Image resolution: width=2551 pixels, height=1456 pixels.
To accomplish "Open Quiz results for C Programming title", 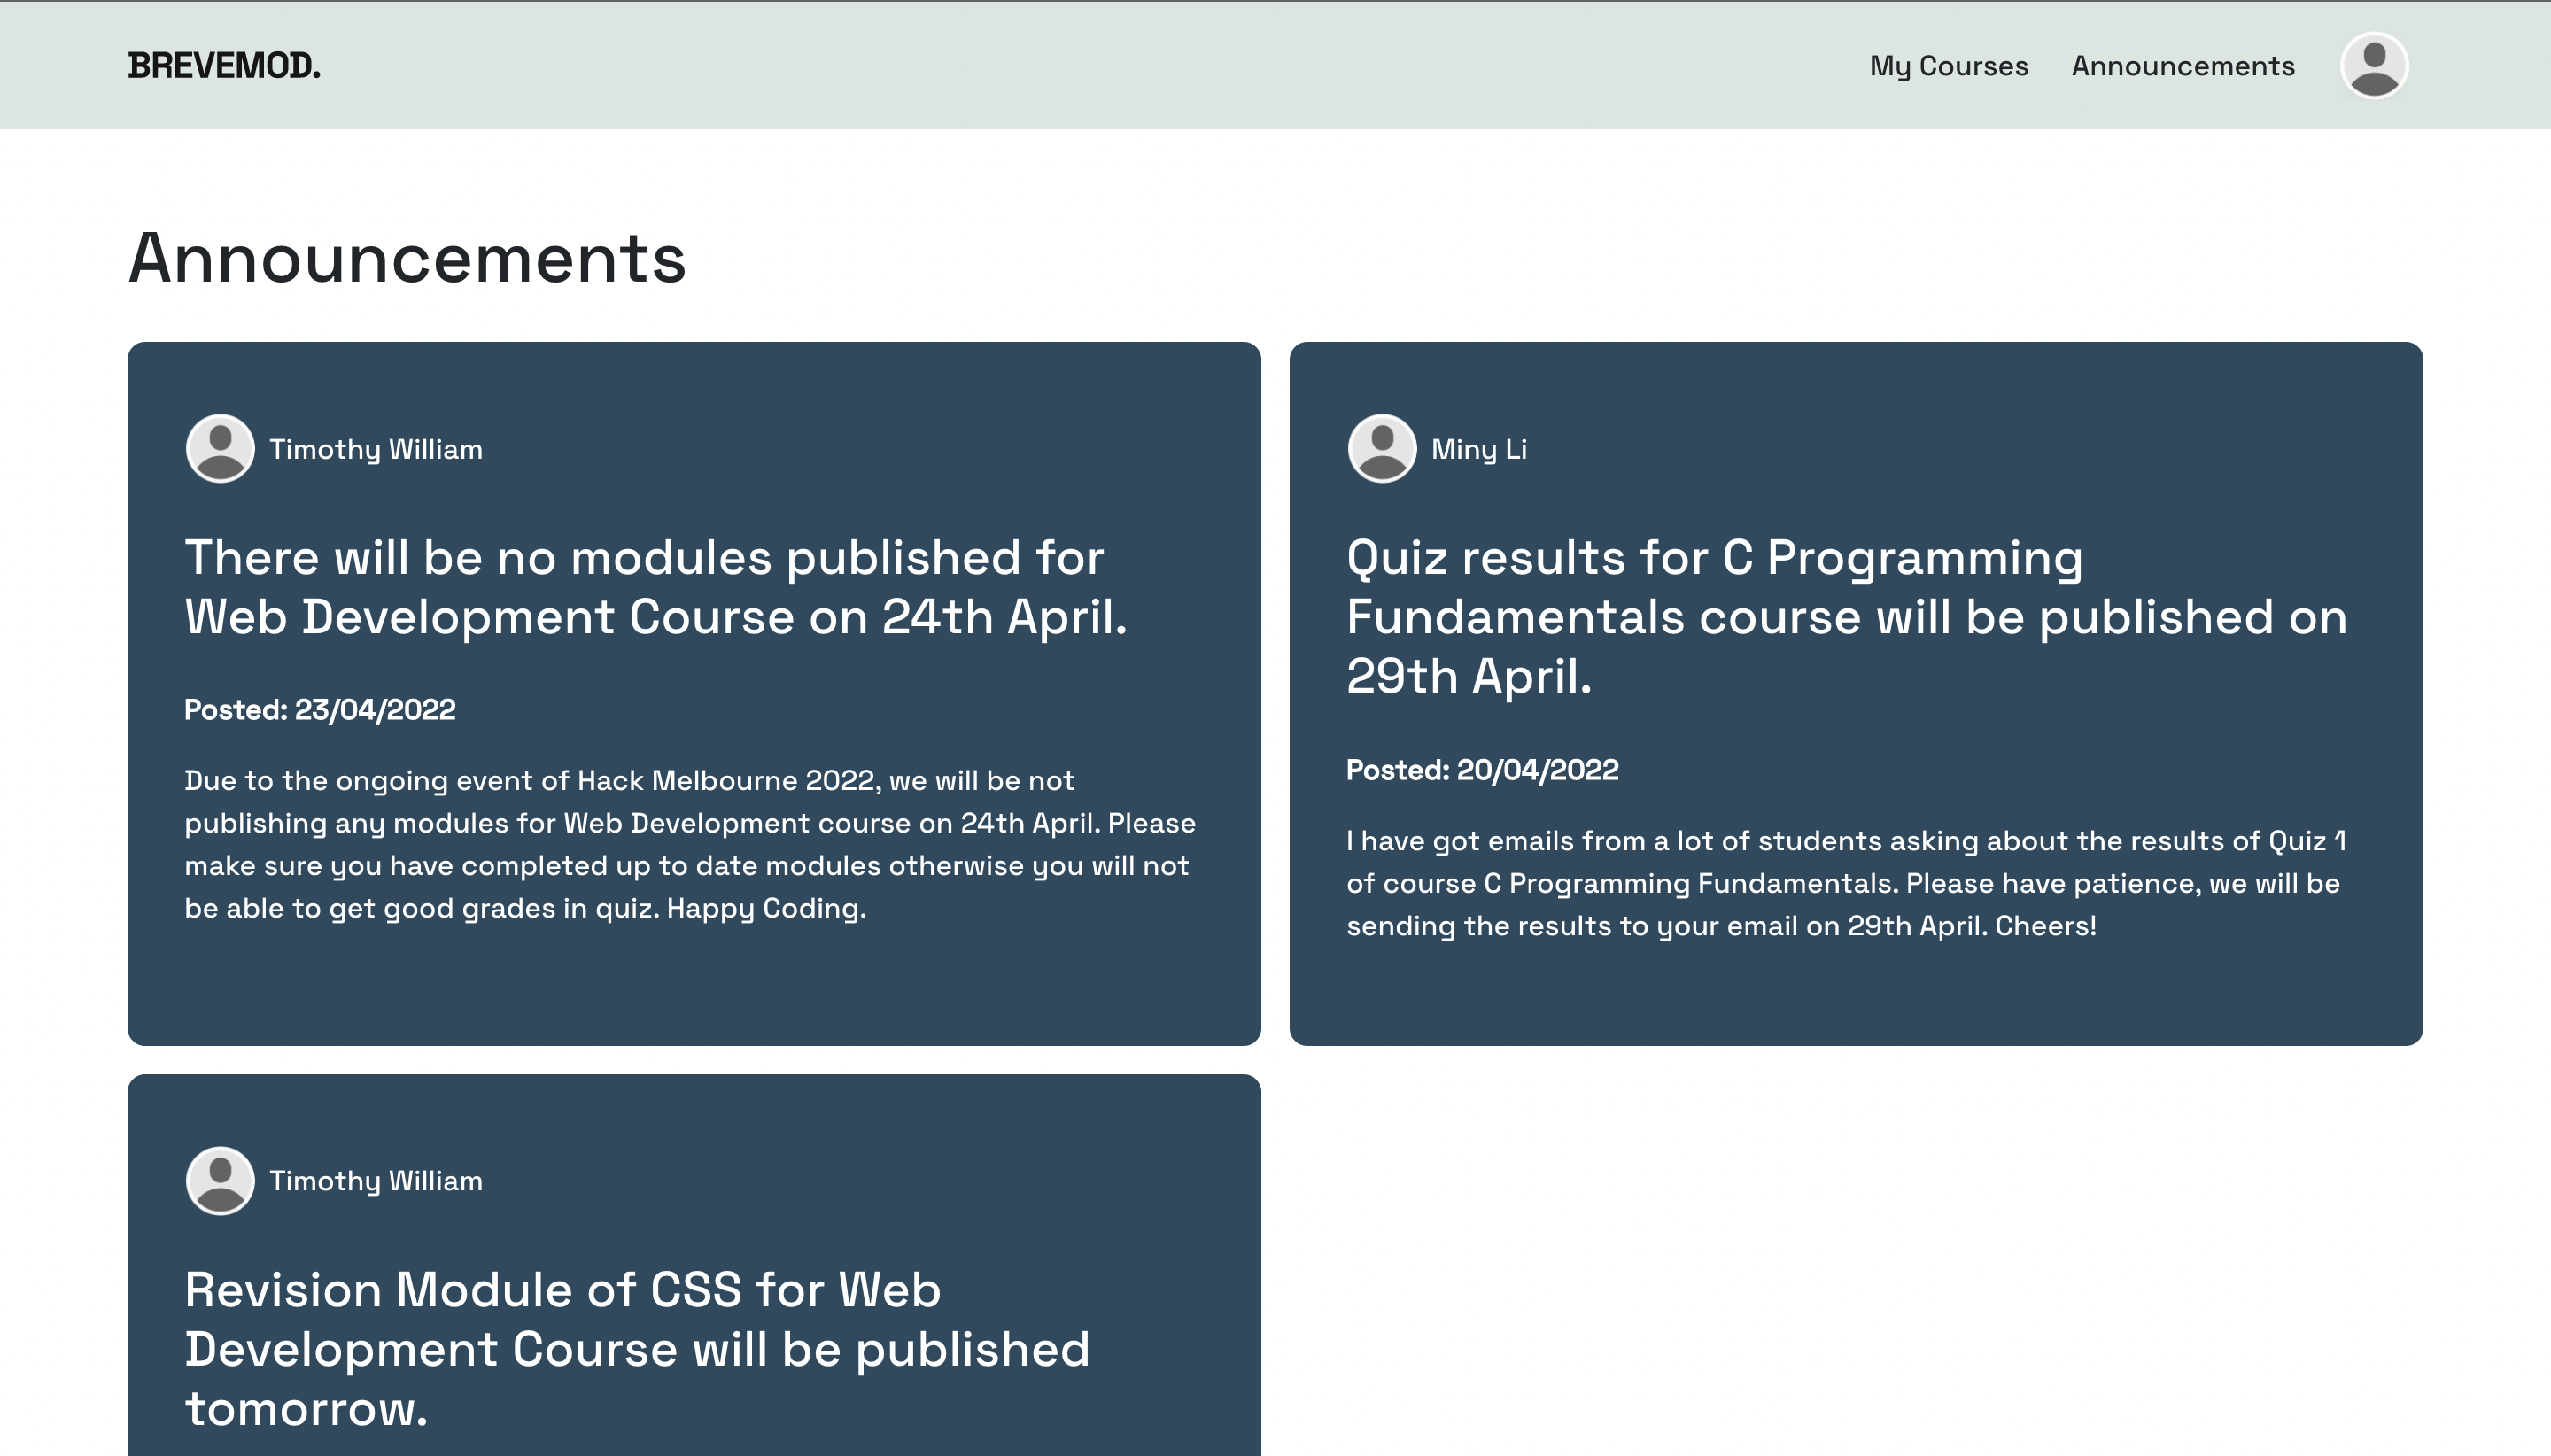I will point(1845,616).
